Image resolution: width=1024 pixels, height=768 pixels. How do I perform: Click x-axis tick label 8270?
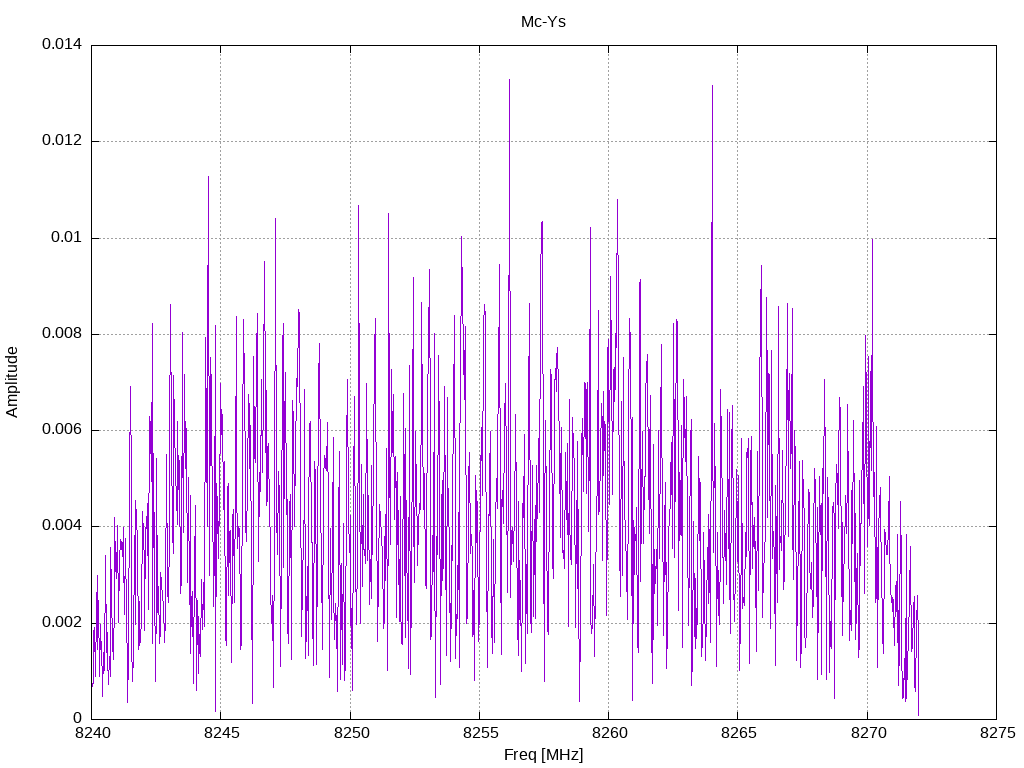tap(868, 733)
